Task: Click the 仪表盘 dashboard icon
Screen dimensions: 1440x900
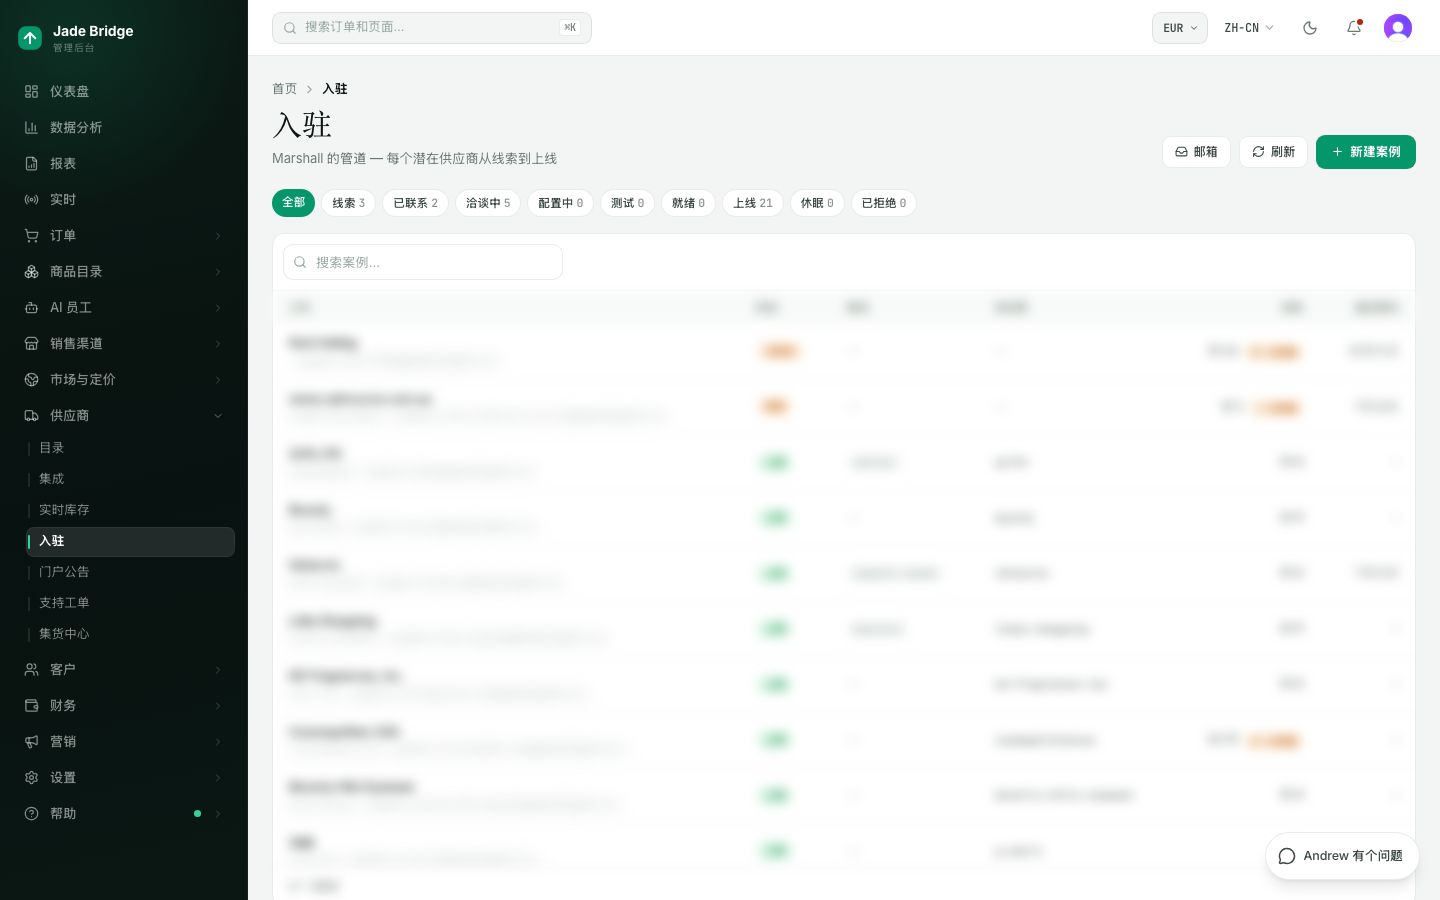Action: (31, 91)
